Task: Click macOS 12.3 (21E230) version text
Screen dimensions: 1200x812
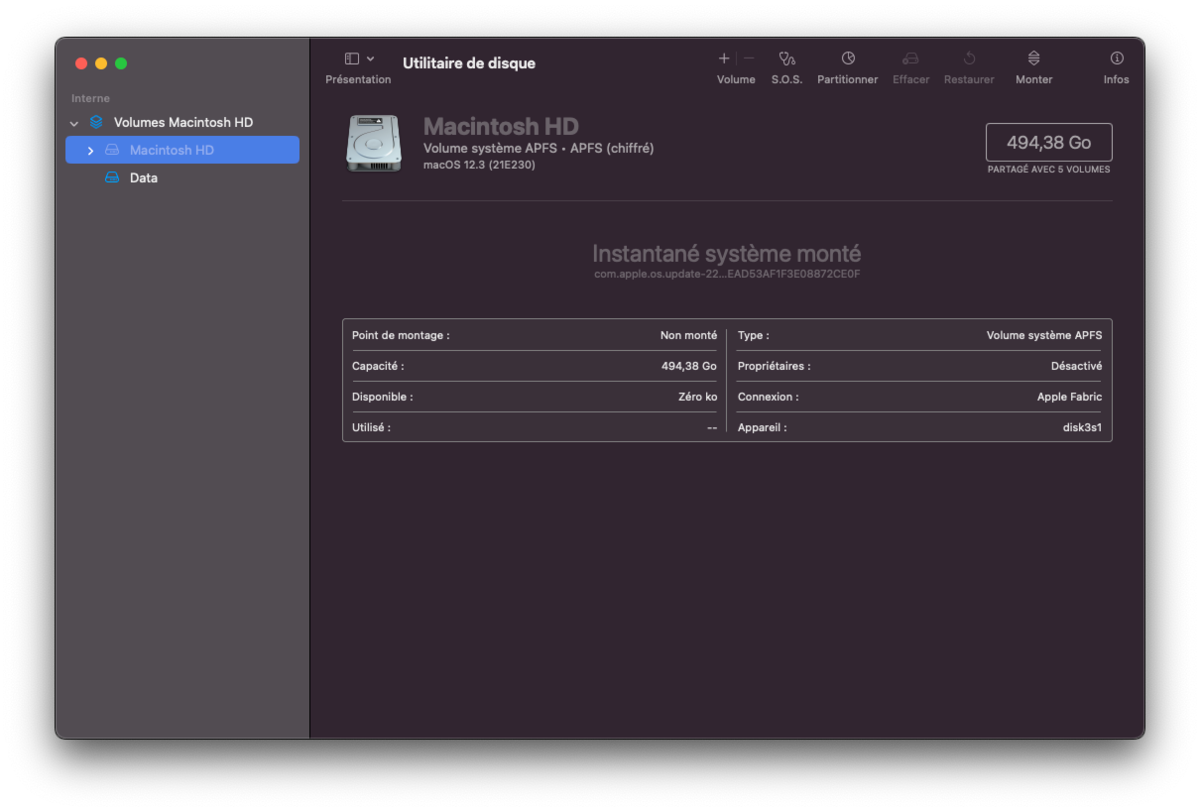Action: pyautogui.click(x=479, y=165)
